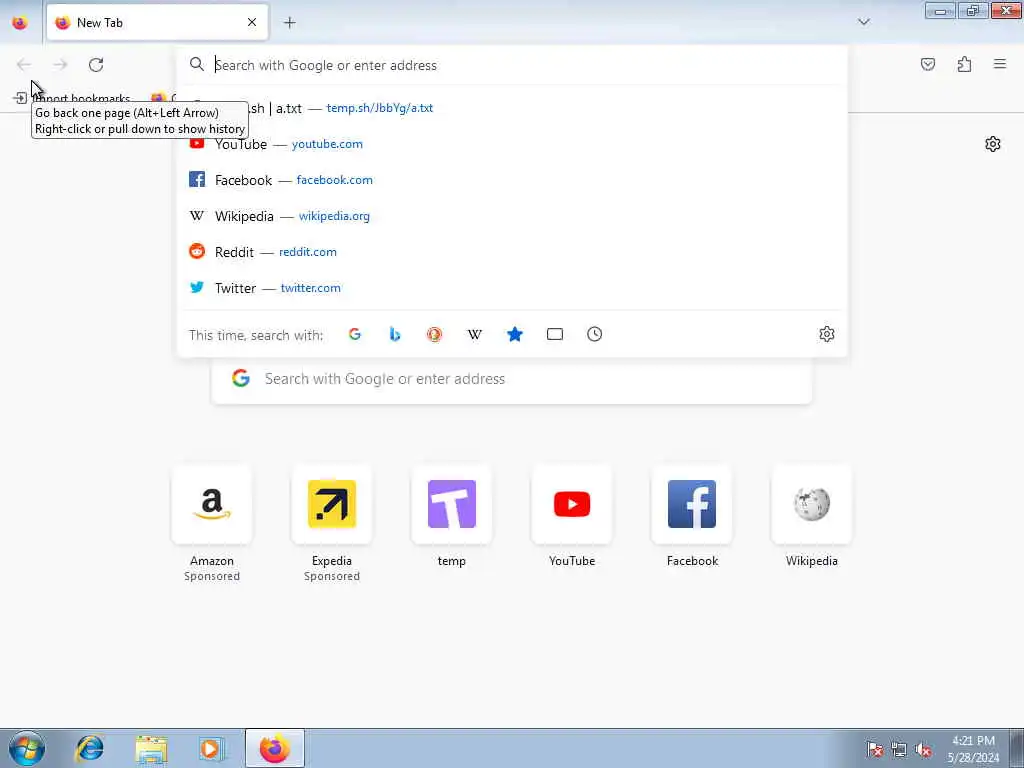Launch Internet Explorer from taskbar
The height and width of the screenshot is (768, 1024).
pyautogui.click(x=89, y=748)
